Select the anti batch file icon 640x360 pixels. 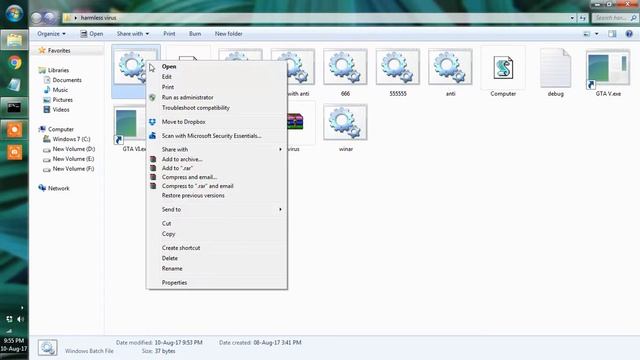pyautogui.click(x=450, y=67)
